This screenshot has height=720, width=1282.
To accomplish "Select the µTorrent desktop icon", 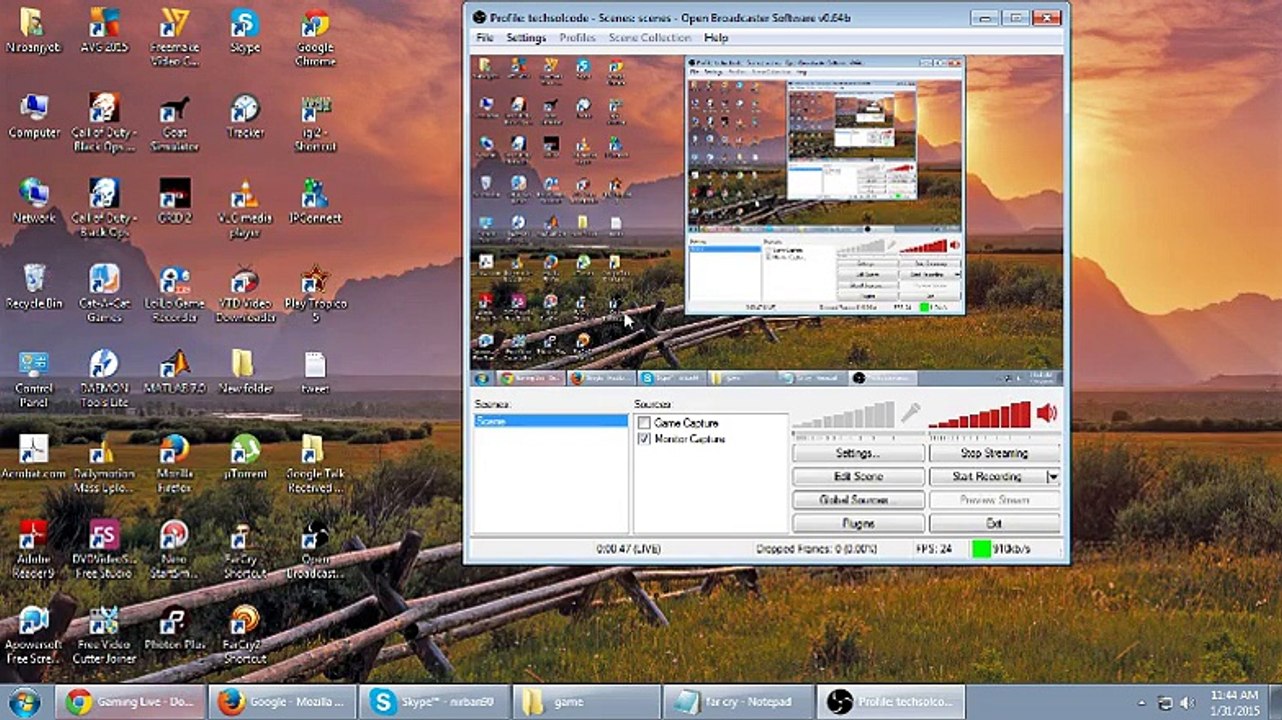I will [244, 457].
